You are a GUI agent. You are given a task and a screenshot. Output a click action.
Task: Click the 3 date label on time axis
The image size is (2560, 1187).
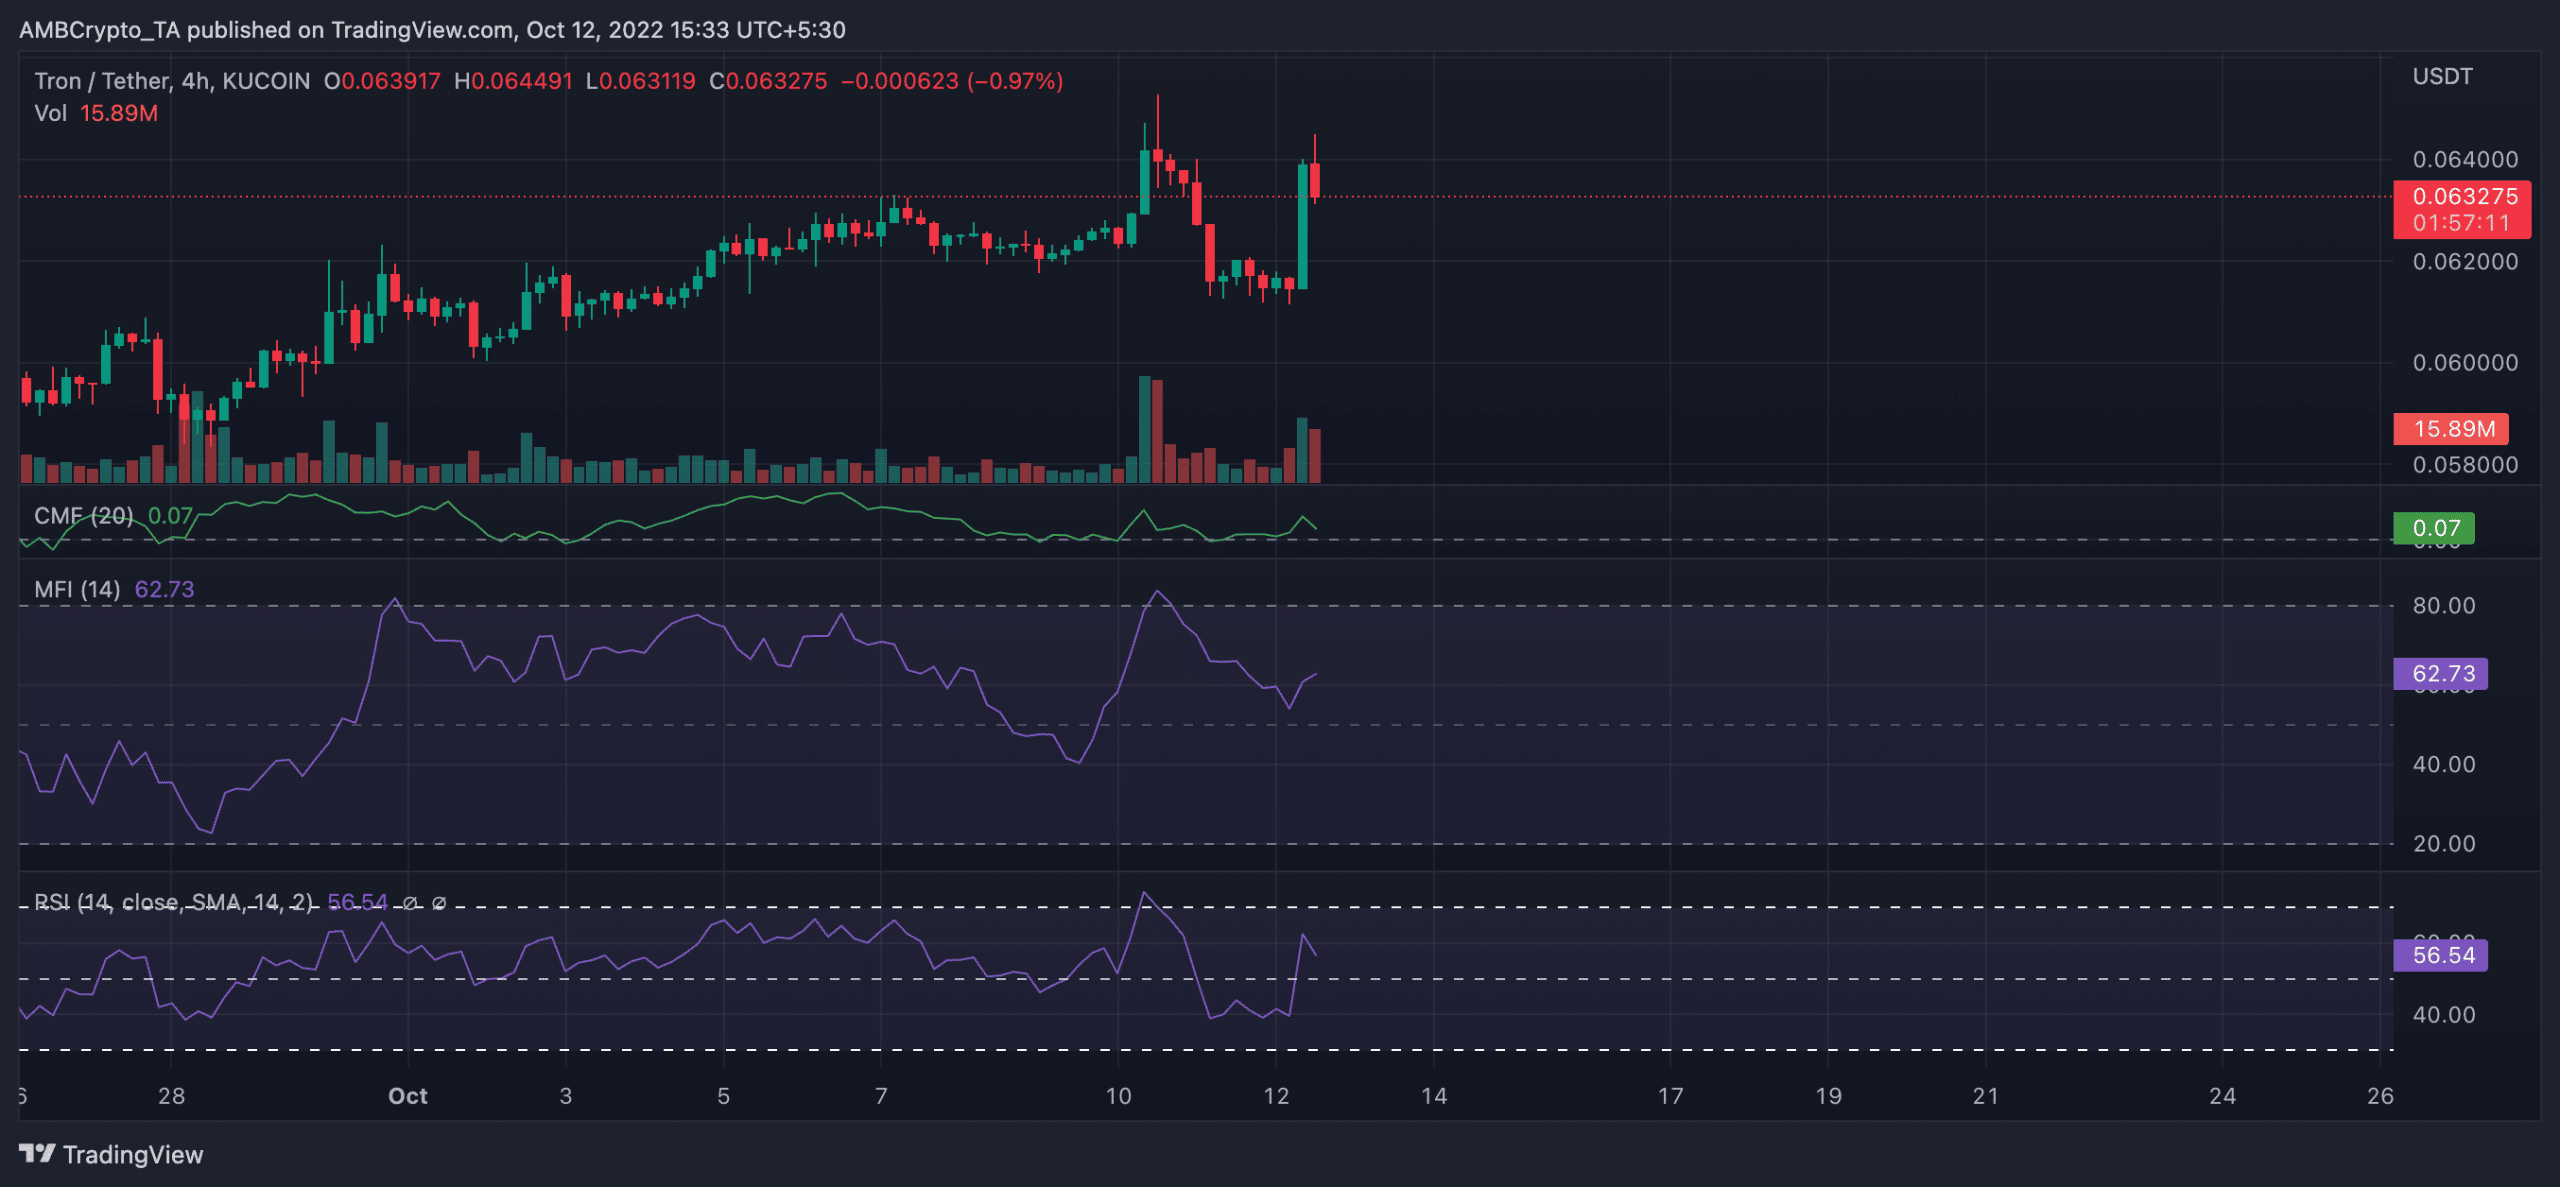pyautogui.click(x=566, y=1096)
